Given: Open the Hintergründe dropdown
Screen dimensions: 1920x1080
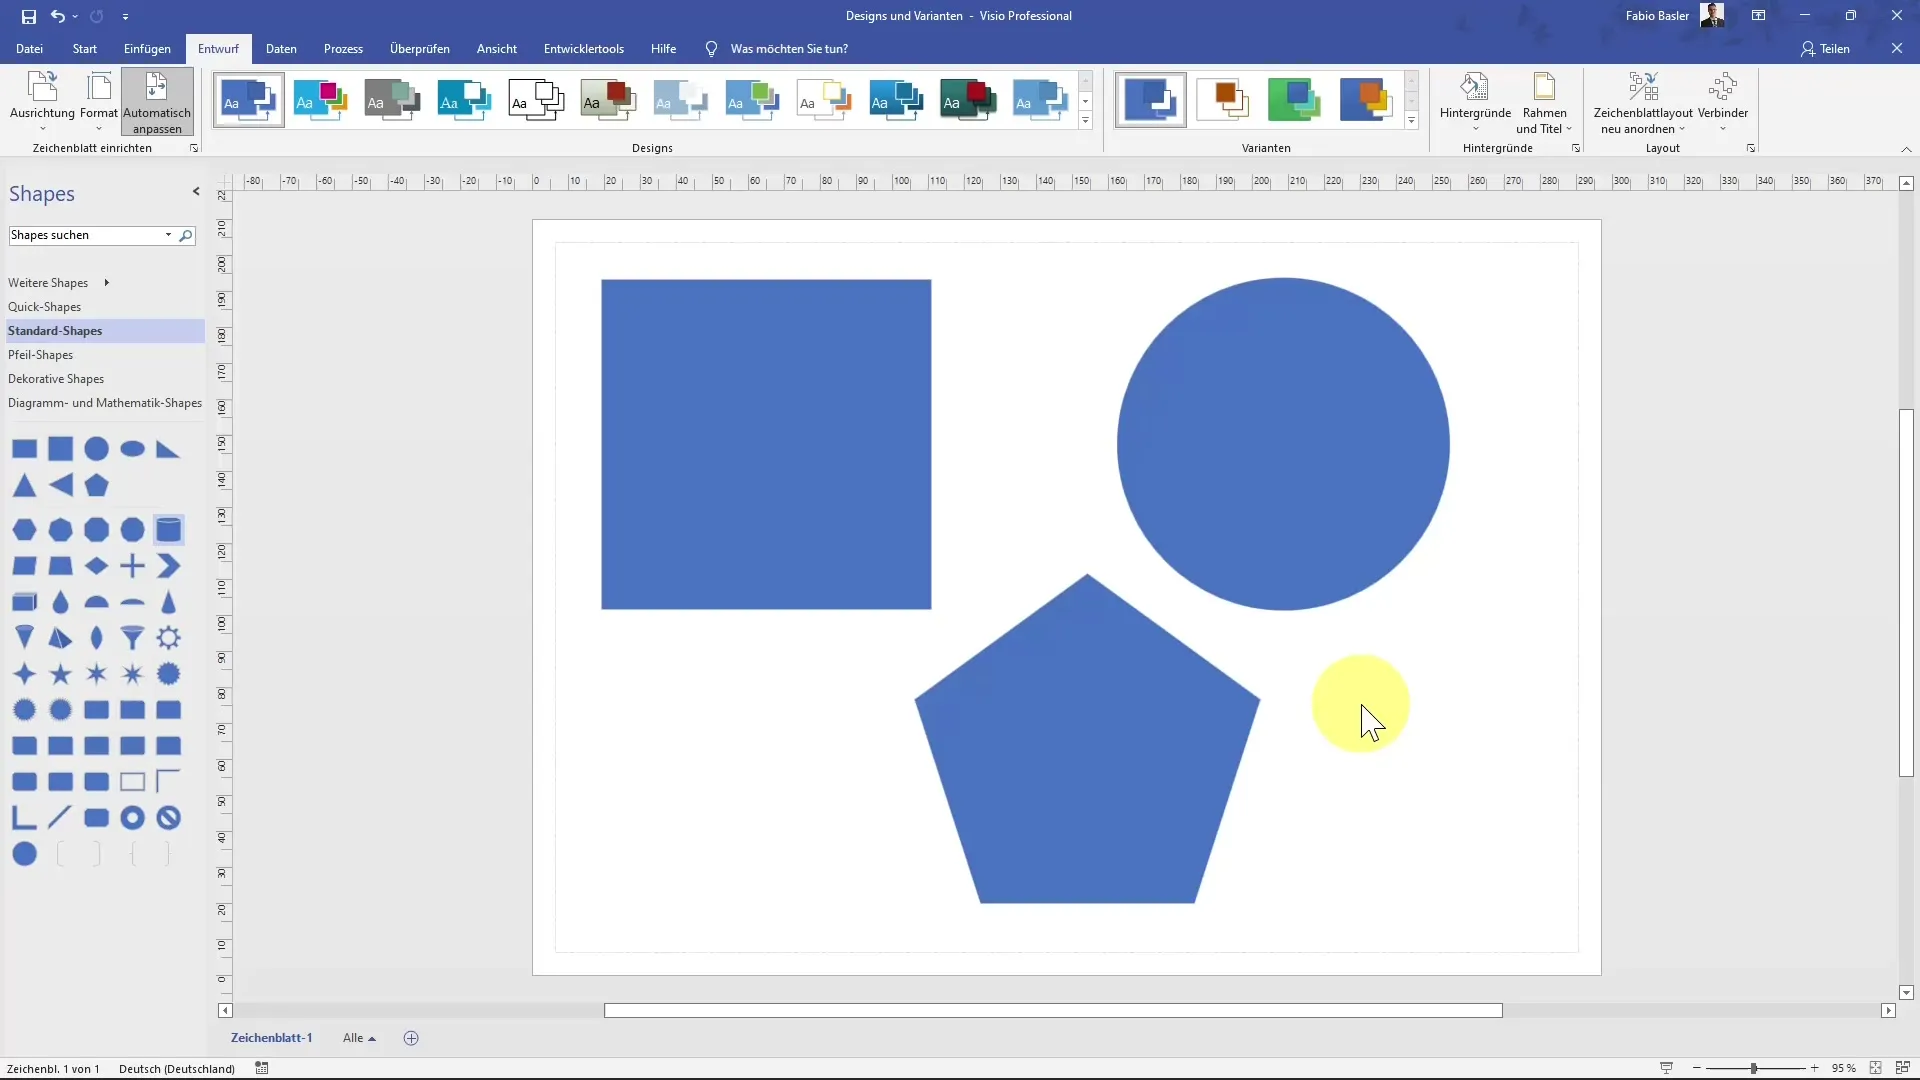Looking at the screenshot, I should point(1475,101).
